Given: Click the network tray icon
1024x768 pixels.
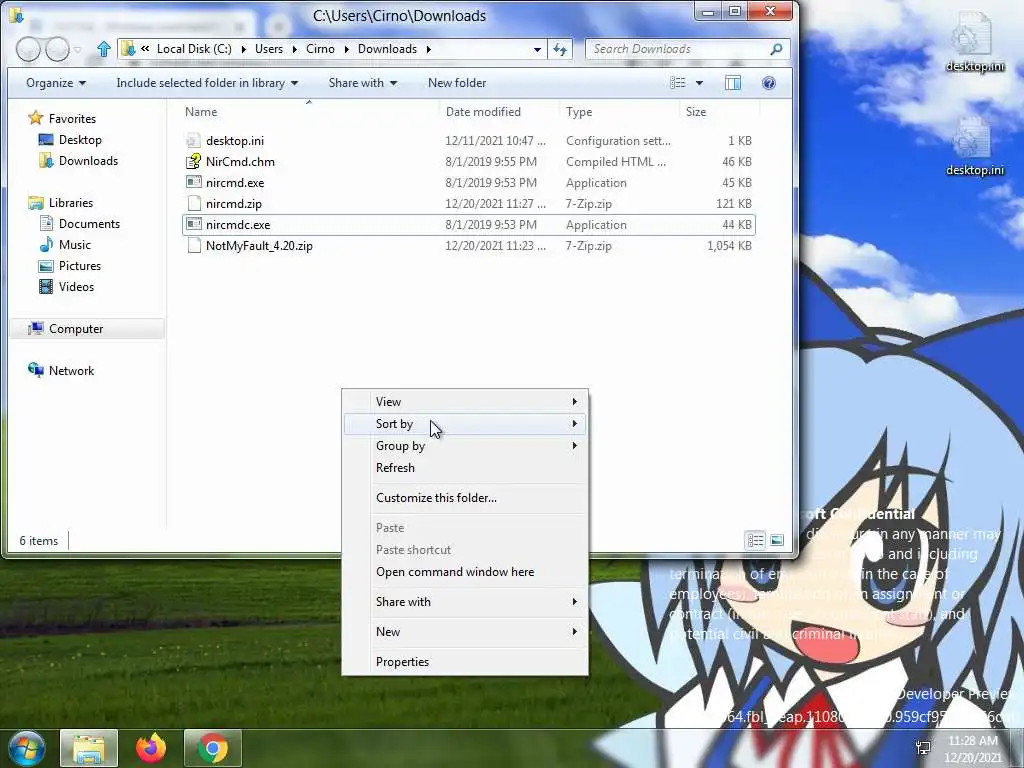Looking at the screenshot, I should pos(923,748).
